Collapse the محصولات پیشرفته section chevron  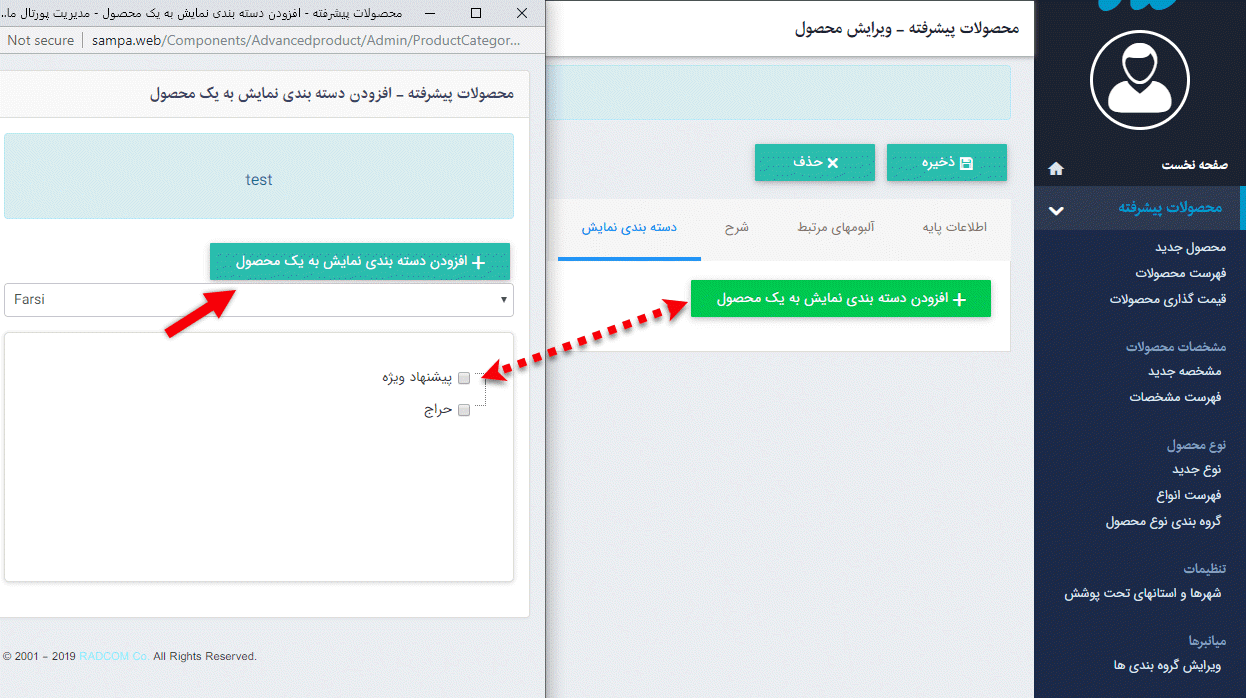point(1055,210)
